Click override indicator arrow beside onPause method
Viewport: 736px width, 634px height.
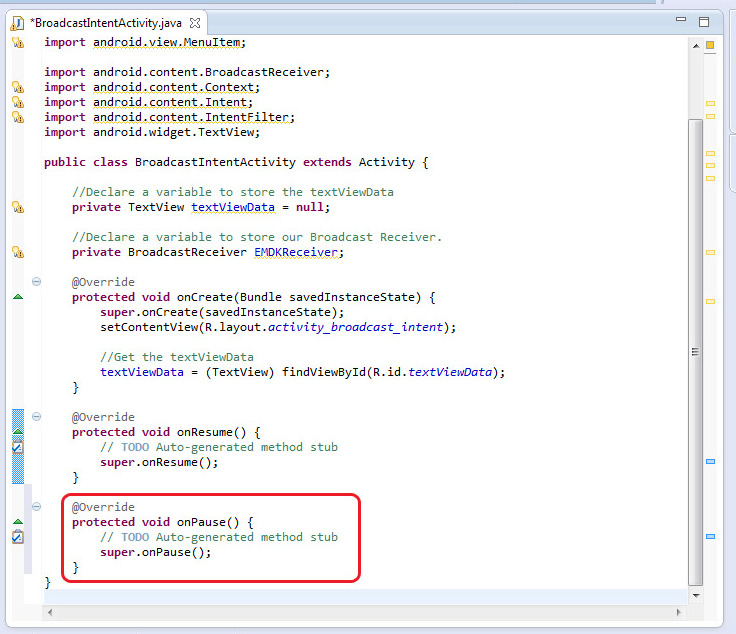(17, 522)
